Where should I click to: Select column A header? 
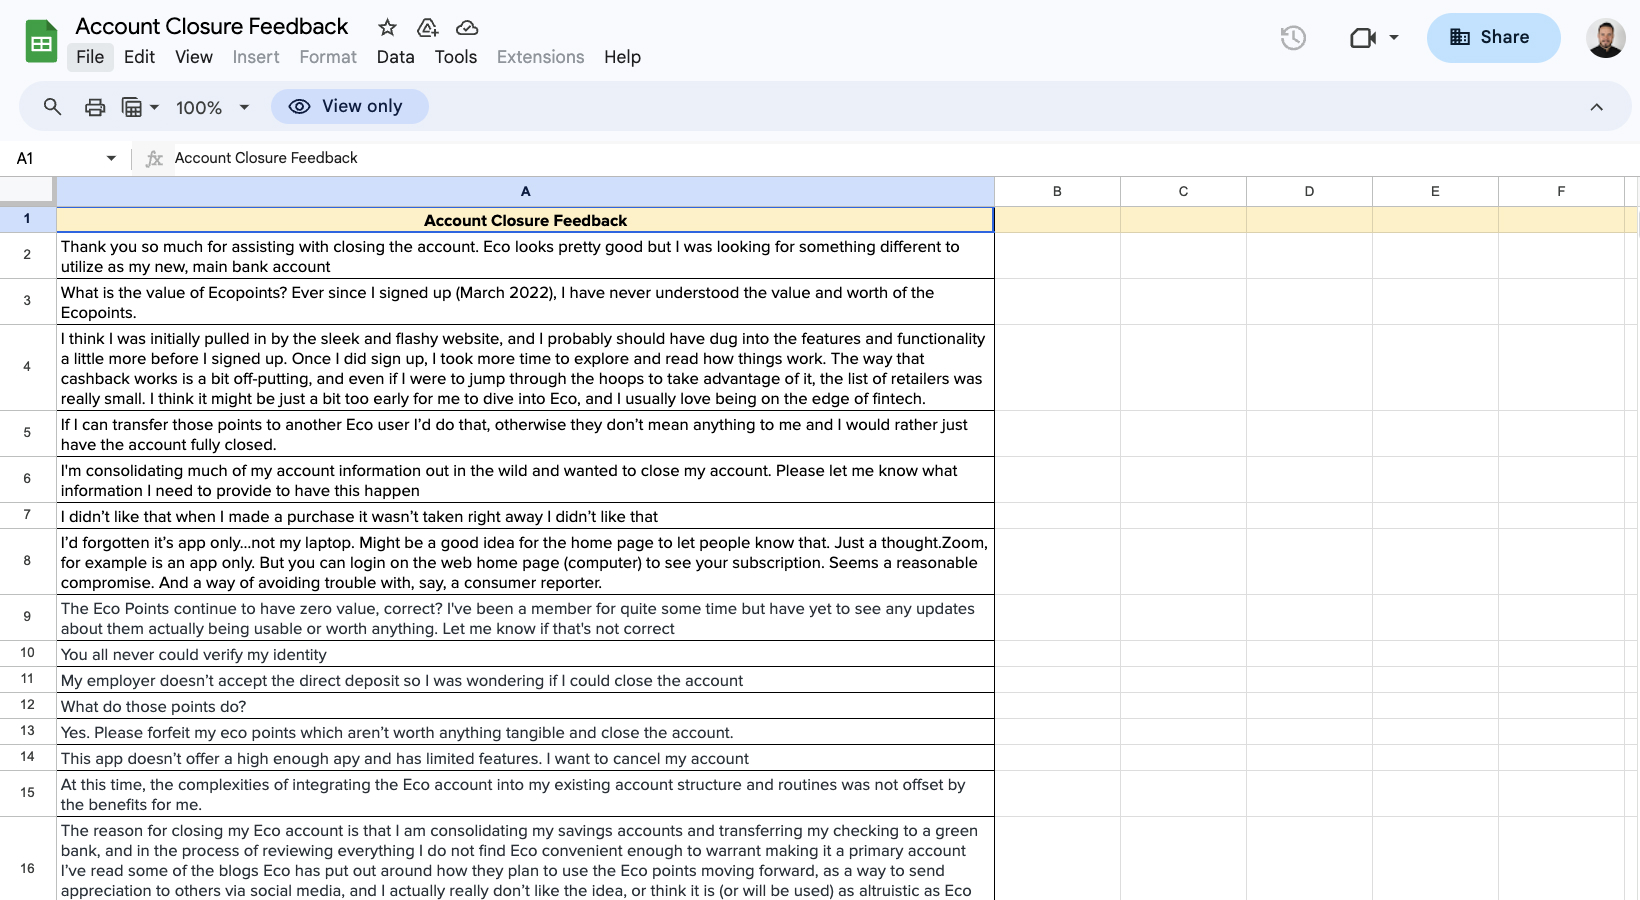coord(526,191)
